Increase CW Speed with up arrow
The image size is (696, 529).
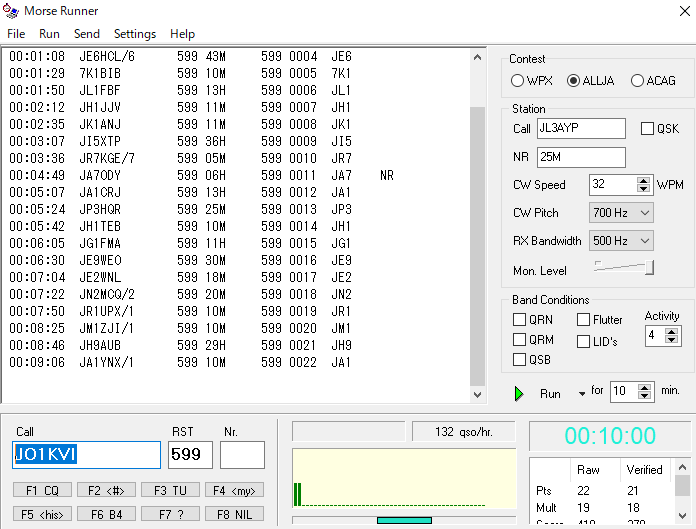point(643,181)
